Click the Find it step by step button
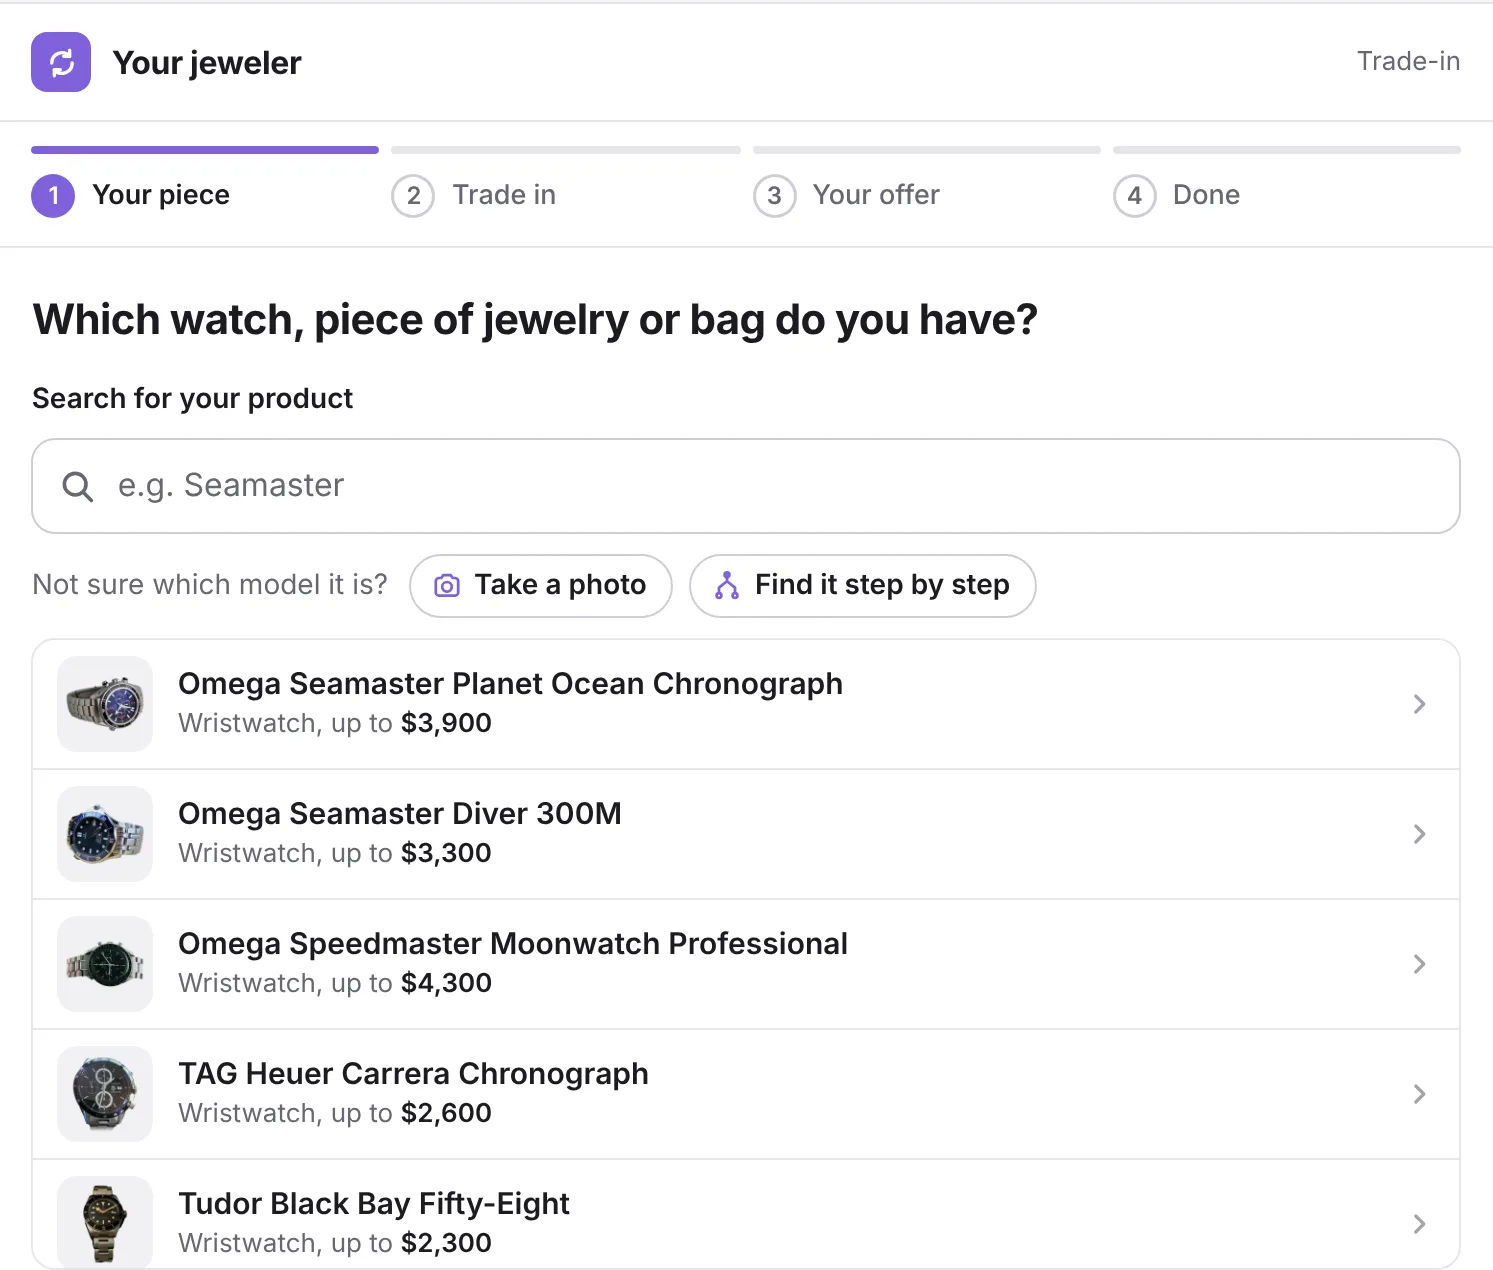Viewport: 1493px width, 1270px height. 863,586
